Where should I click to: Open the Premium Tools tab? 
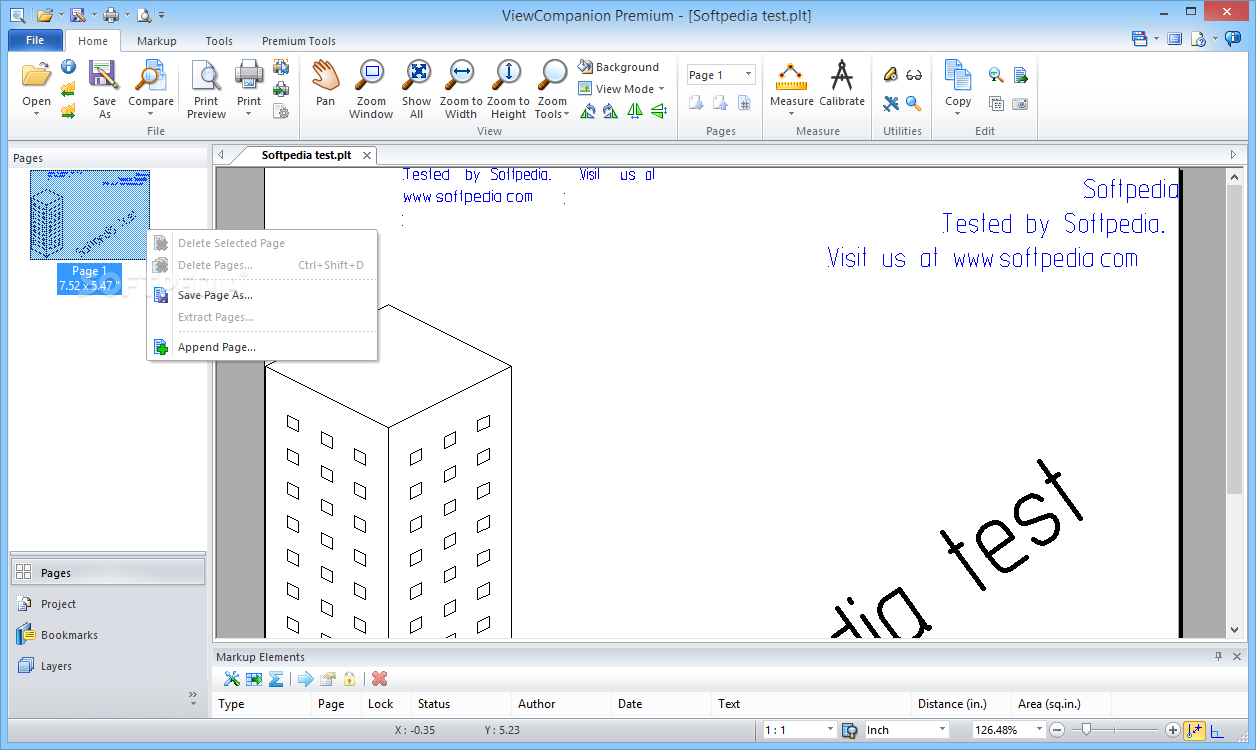[299, 41]
